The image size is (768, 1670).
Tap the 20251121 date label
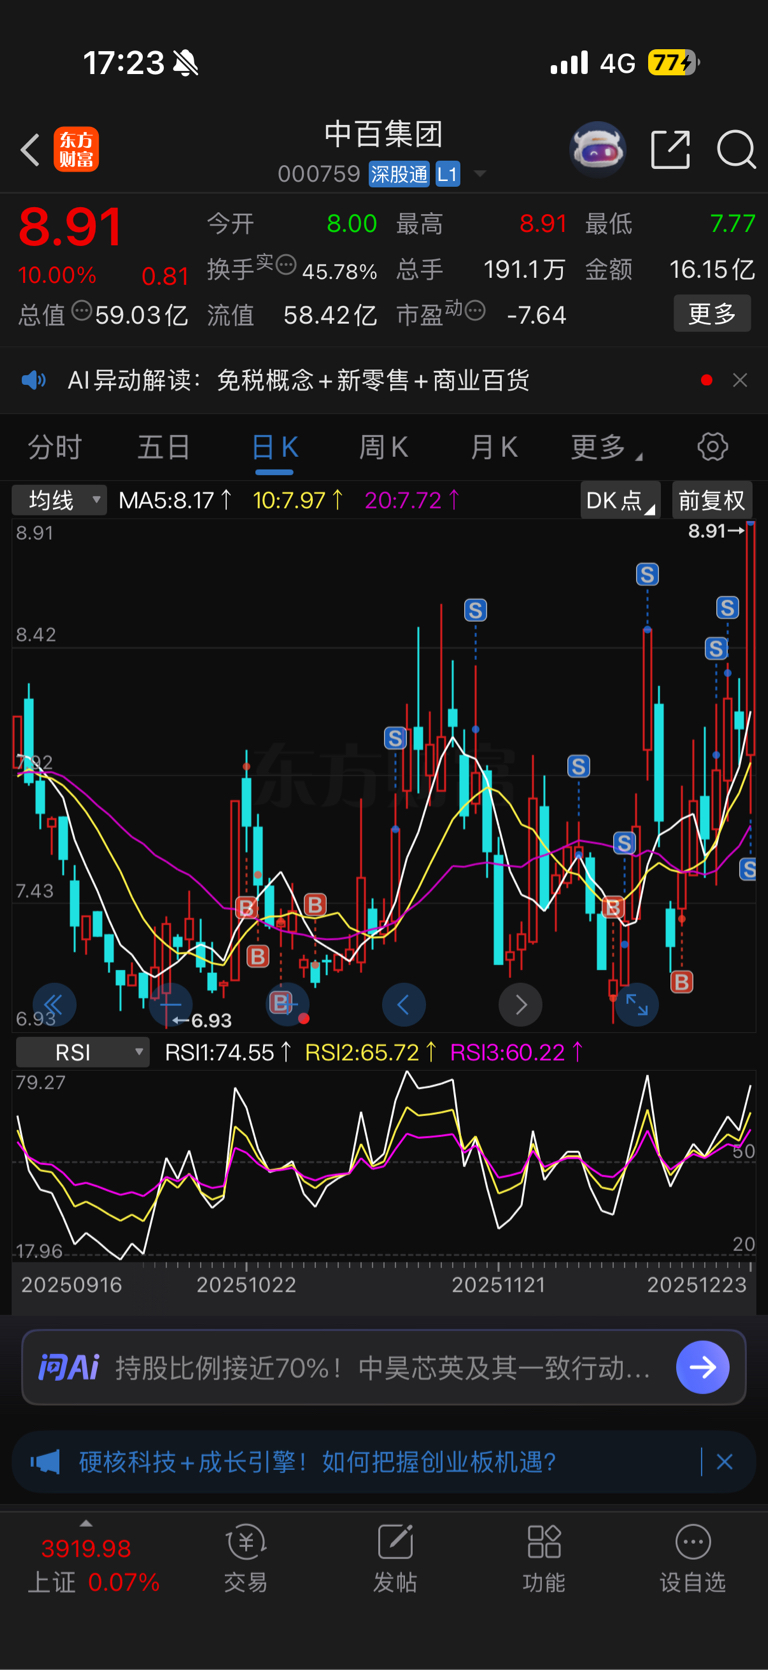tap(499, 1285)
